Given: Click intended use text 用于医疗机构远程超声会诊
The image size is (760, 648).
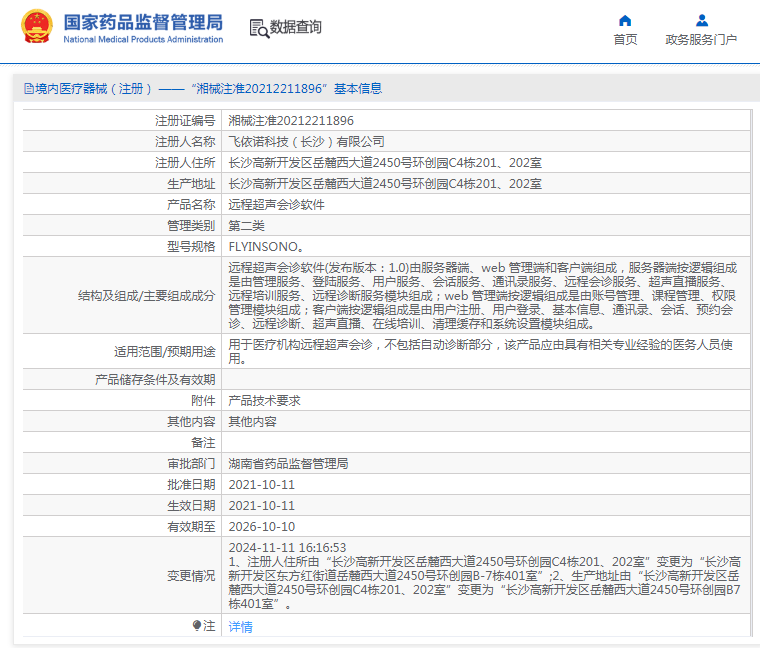Looking at the screenshot, I should click(x=480, y=352).
